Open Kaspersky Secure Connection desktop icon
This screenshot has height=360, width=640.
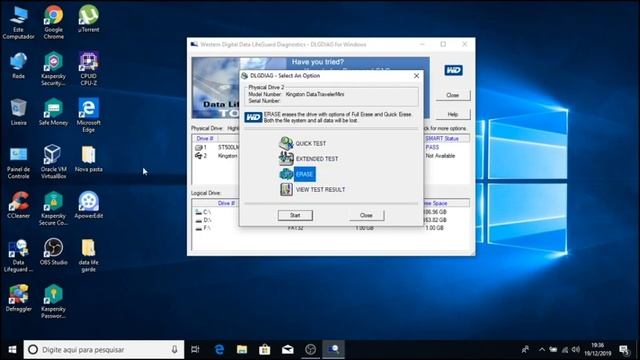tap(53, 208)
